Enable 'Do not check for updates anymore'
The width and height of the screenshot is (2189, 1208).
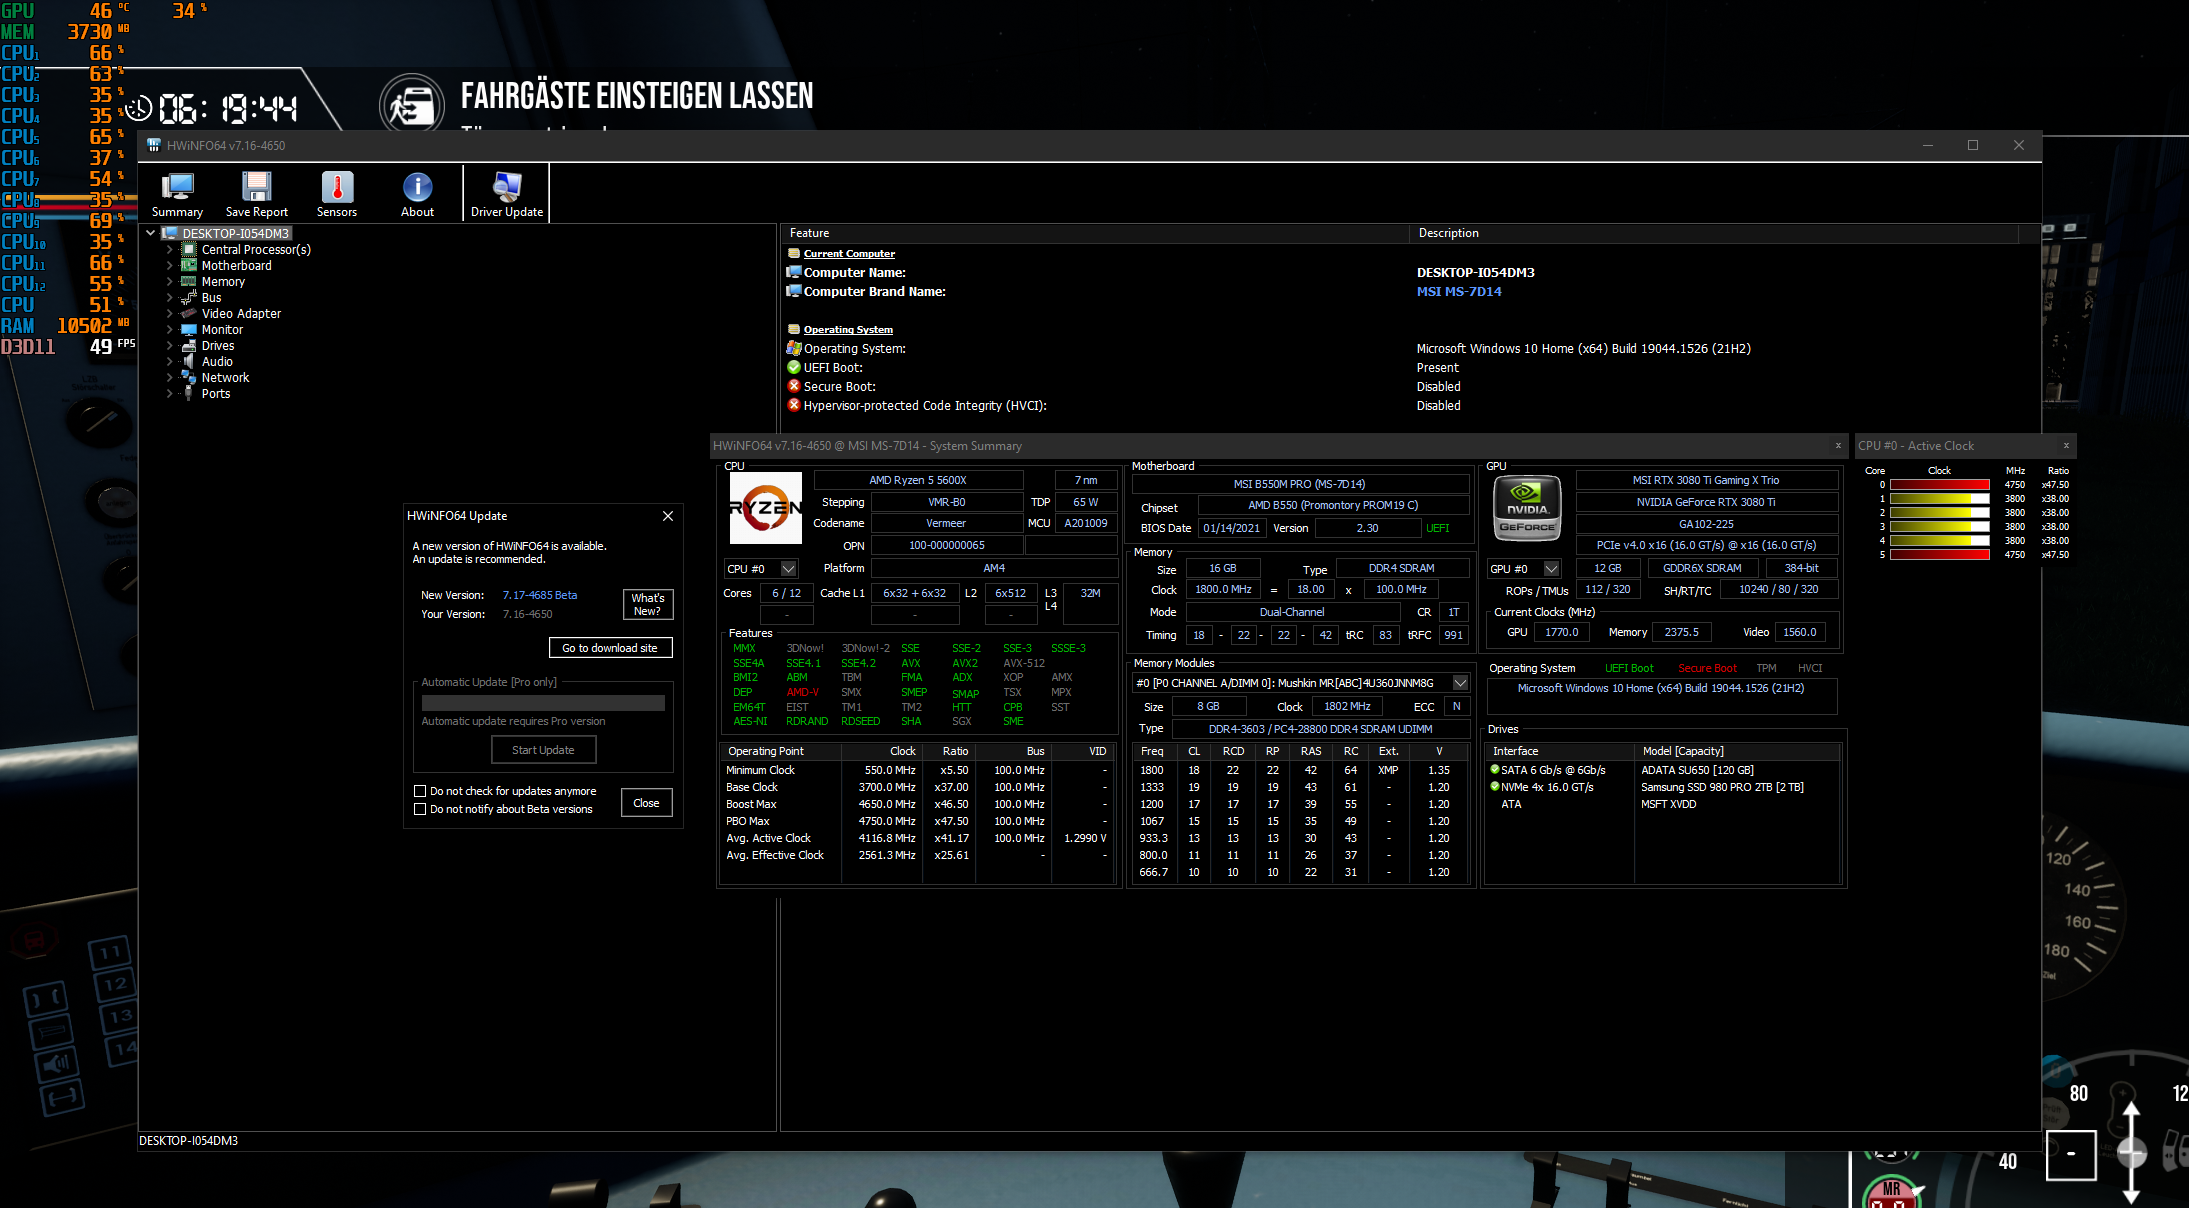click(420, 791)
